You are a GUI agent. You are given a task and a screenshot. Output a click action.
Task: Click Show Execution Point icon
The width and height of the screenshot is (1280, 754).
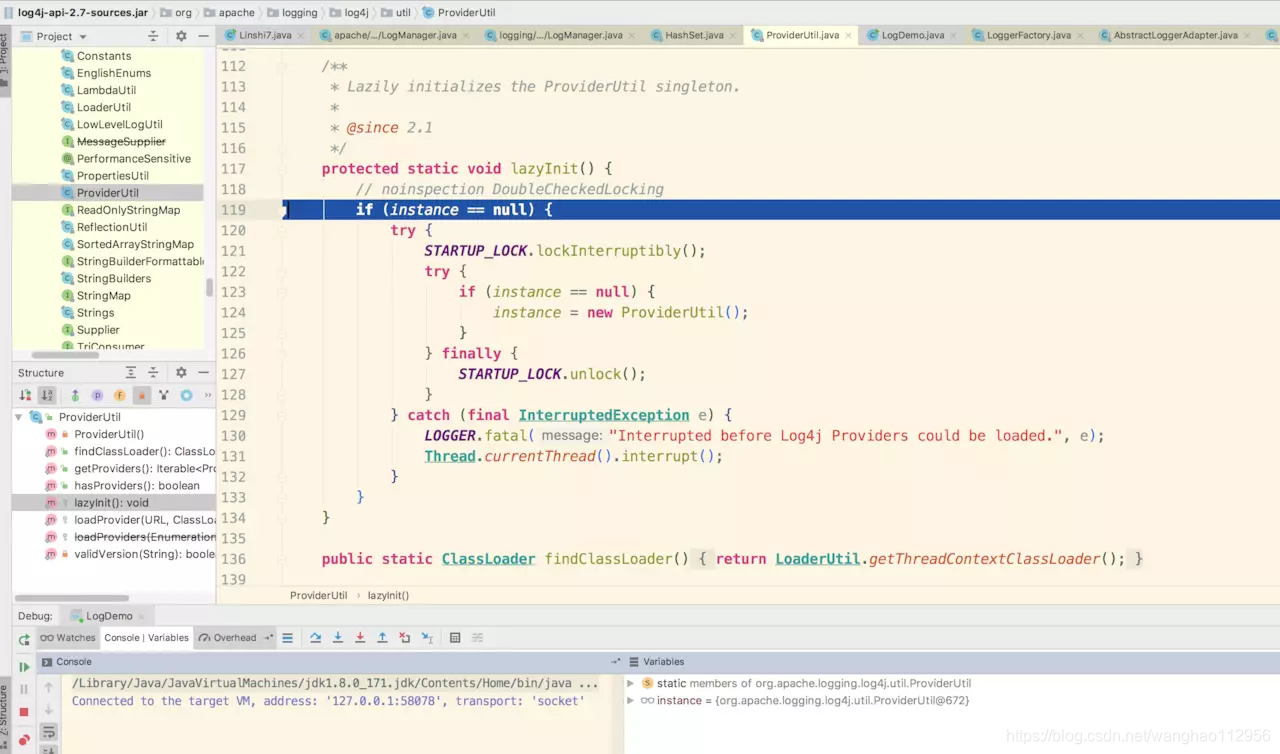pos(288,638)
